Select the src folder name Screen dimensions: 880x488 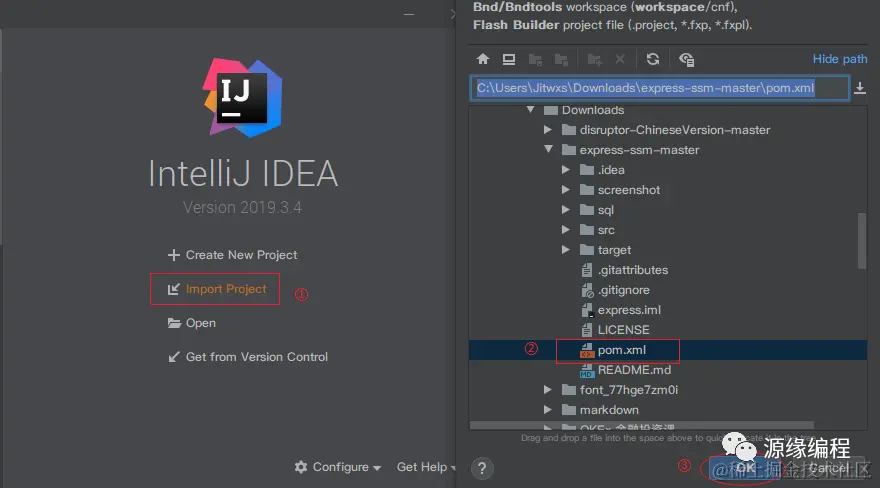click(x=606, y=230)
